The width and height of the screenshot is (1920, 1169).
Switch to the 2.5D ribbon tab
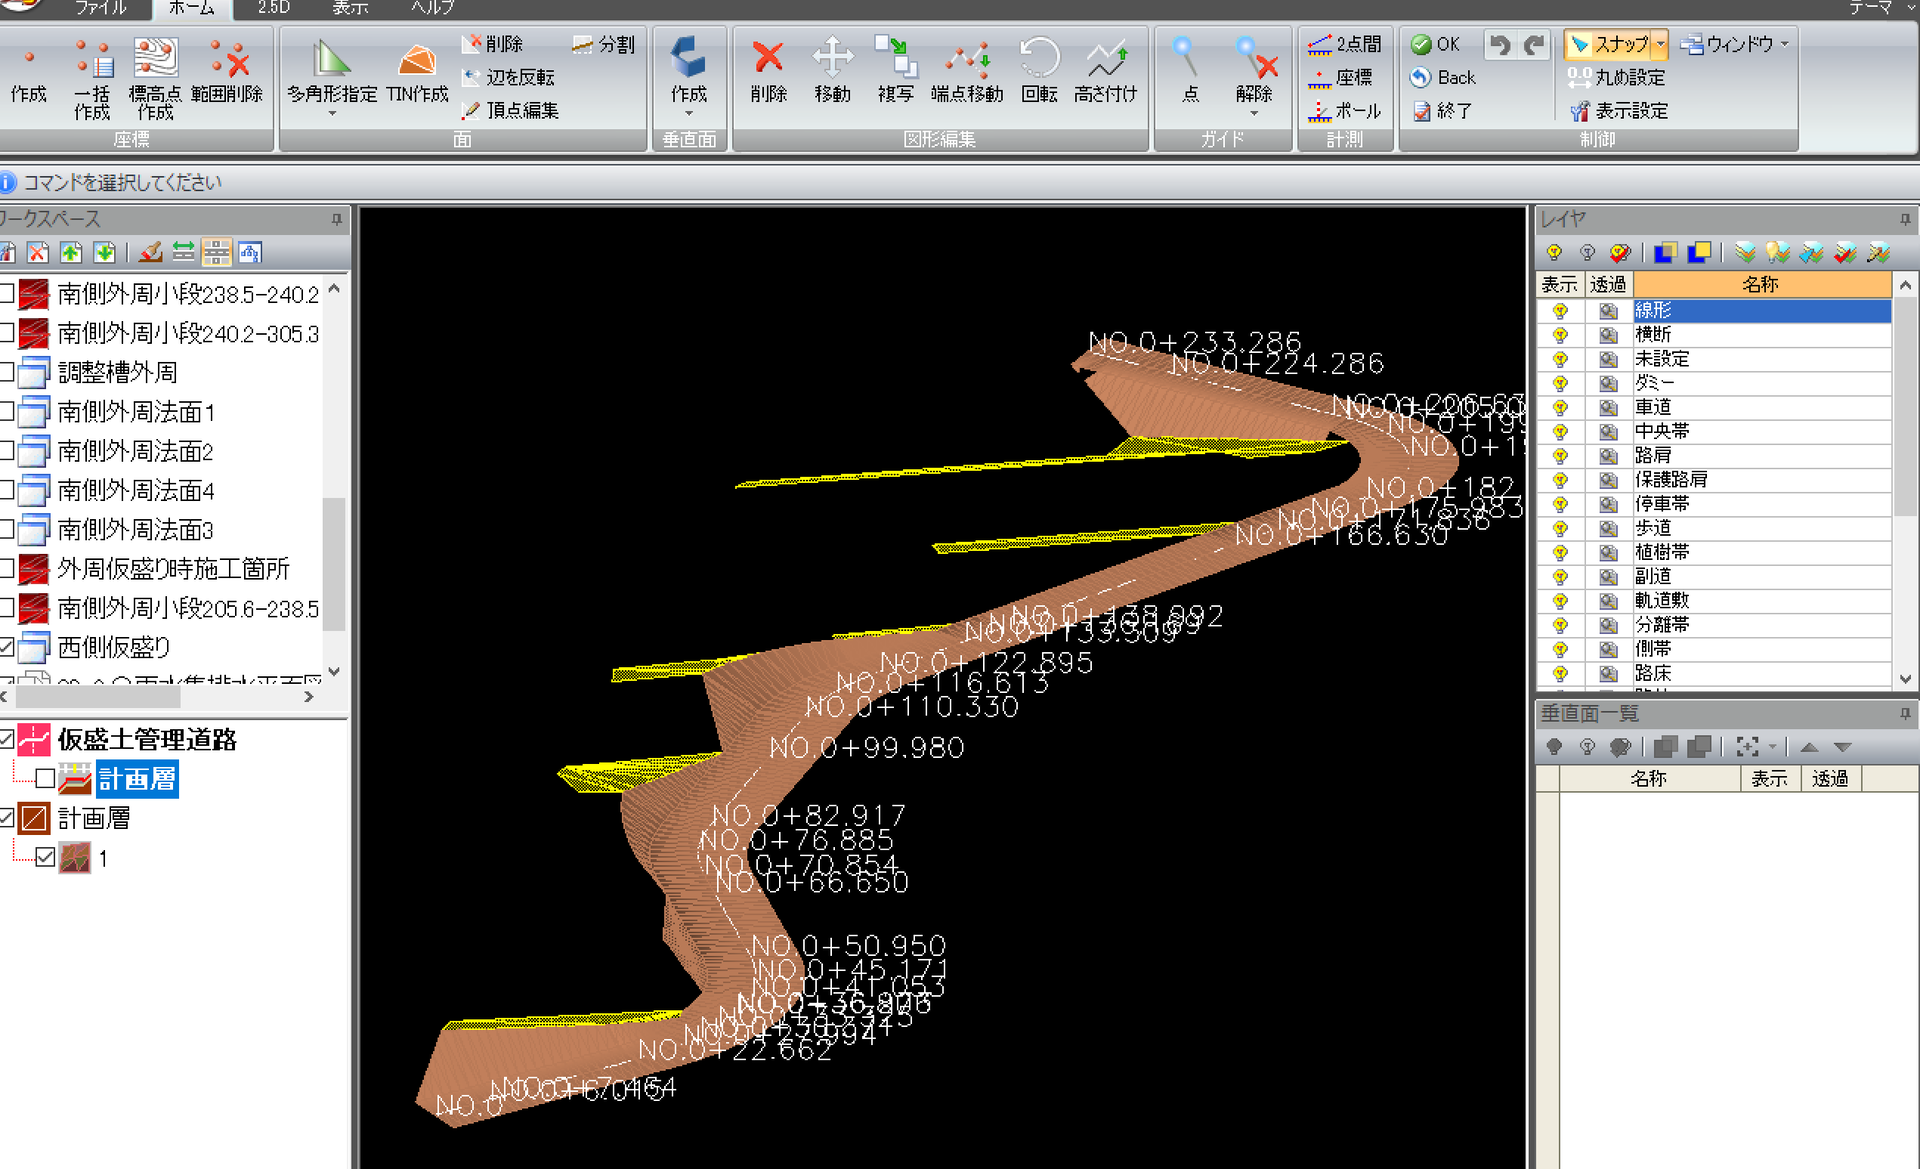[273, 8]
